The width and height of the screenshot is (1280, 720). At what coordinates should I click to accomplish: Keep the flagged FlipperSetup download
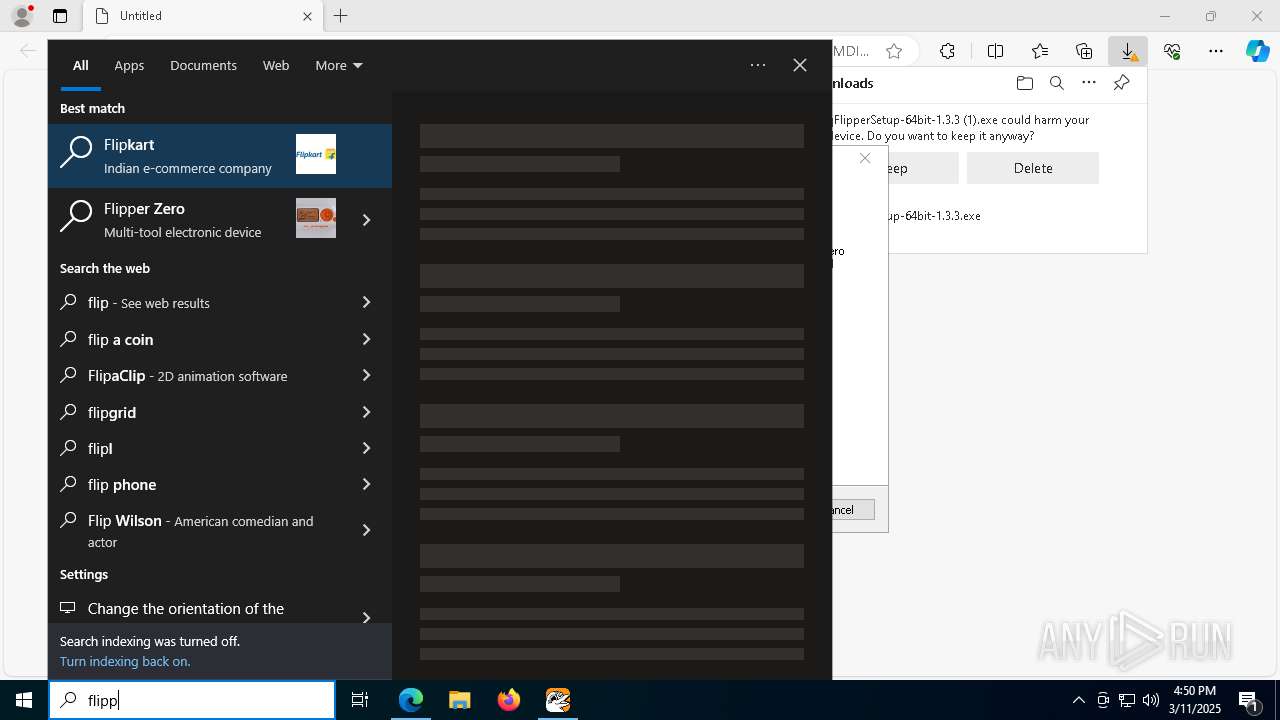[x=895, y=168]
